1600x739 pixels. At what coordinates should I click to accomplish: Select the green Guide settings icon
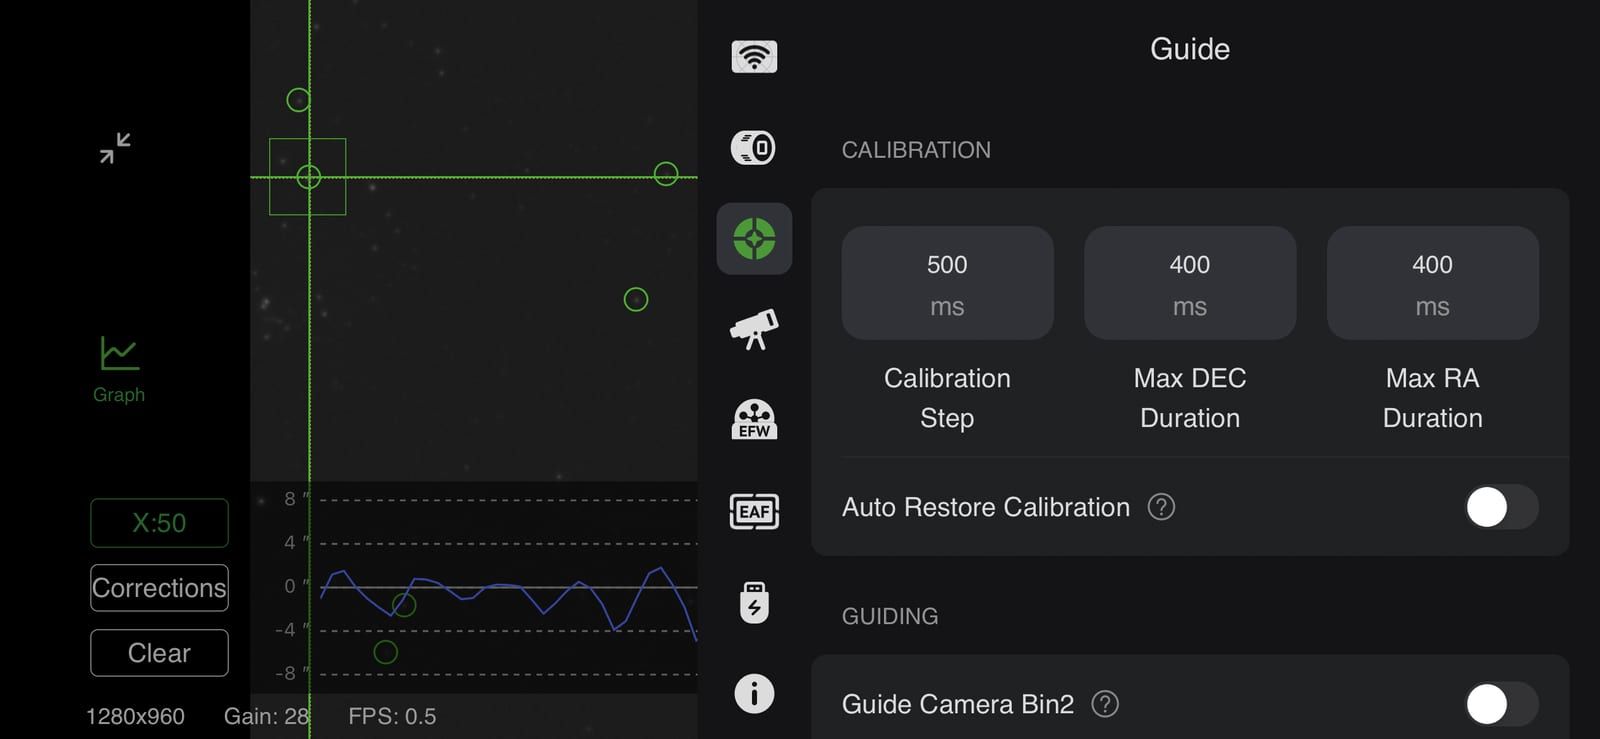[754, 239]
